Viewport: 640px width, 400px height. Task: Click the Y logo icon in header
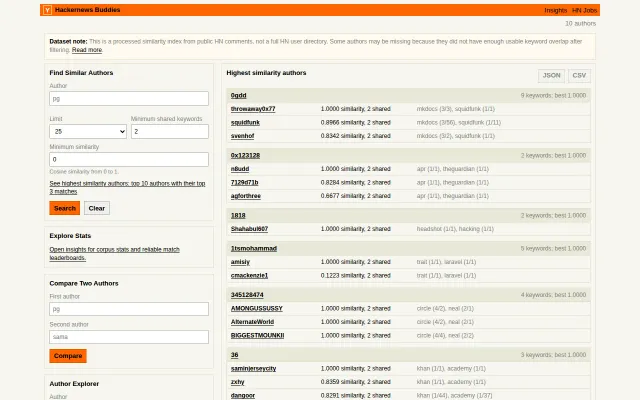[47, 10]
